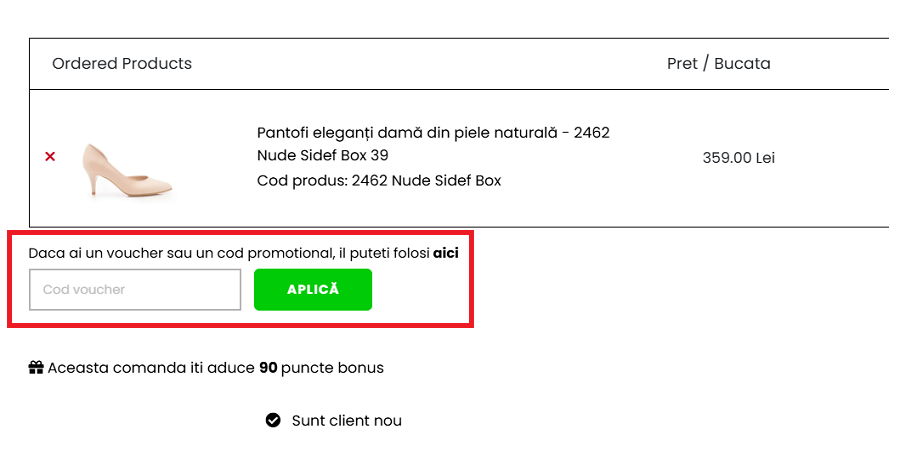Focus the "Cod voucher" input field

[x=135, y=290]
